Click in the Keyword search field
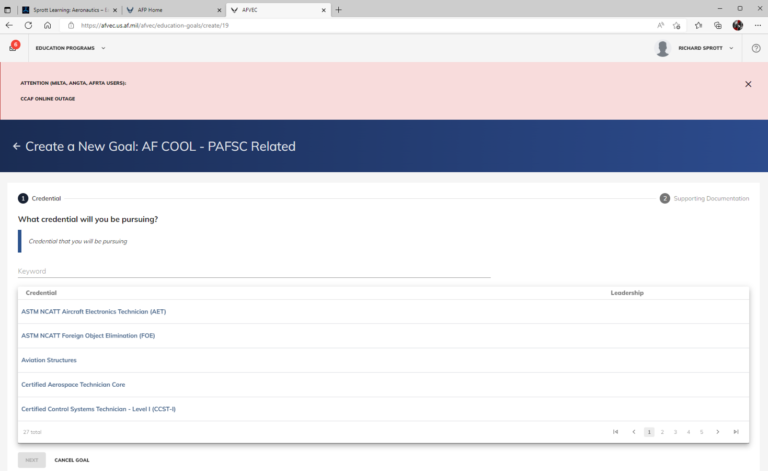Screen dimensions: 768x471 [x=254, y=271]
